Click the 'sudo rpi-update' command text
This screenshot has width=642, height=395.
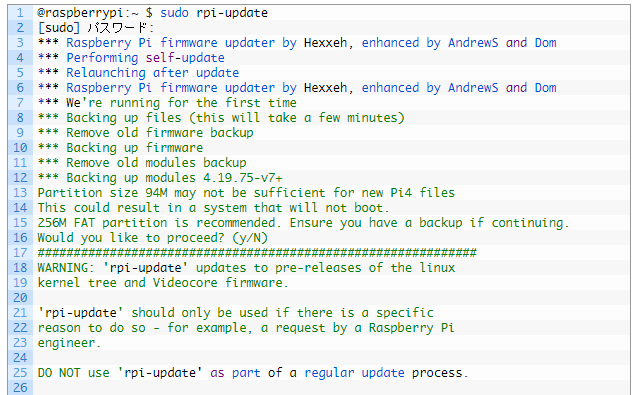pyautogui.click(x=214, y=13)
